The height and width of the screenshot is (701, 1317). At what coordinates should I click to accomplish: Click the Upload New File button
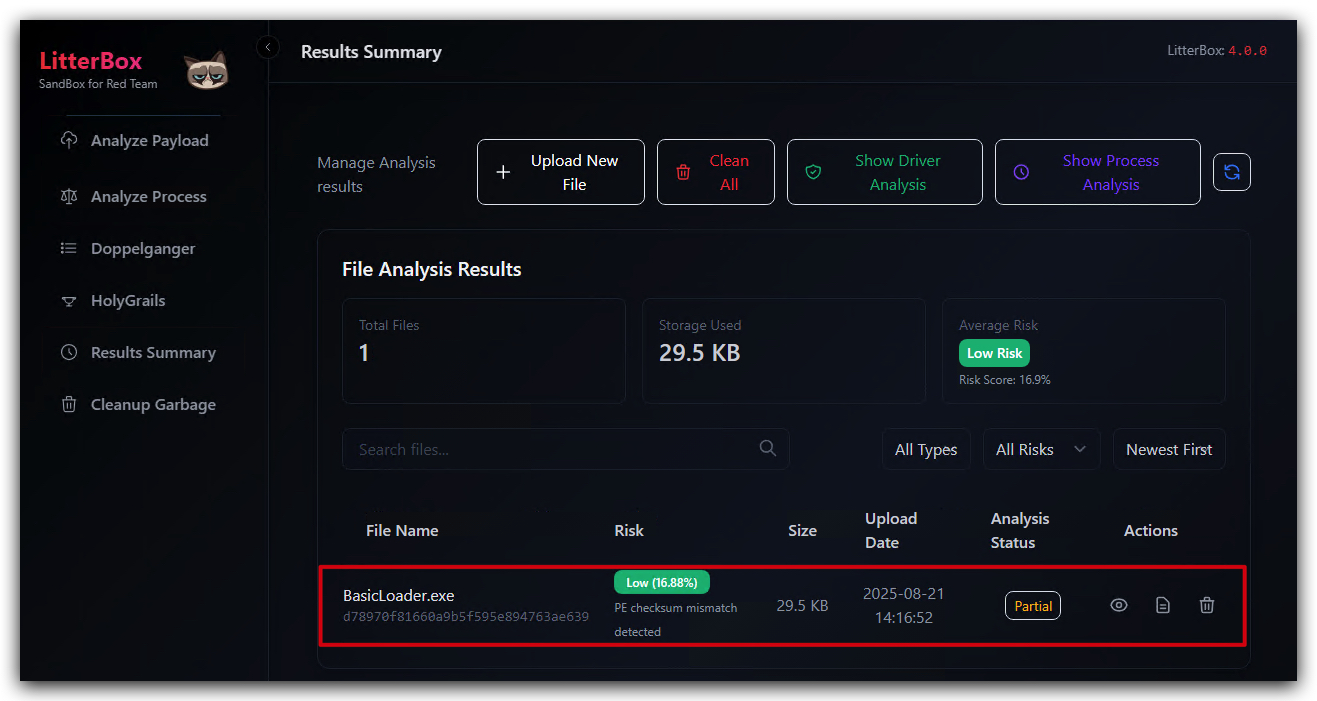(x=561, y=172)
